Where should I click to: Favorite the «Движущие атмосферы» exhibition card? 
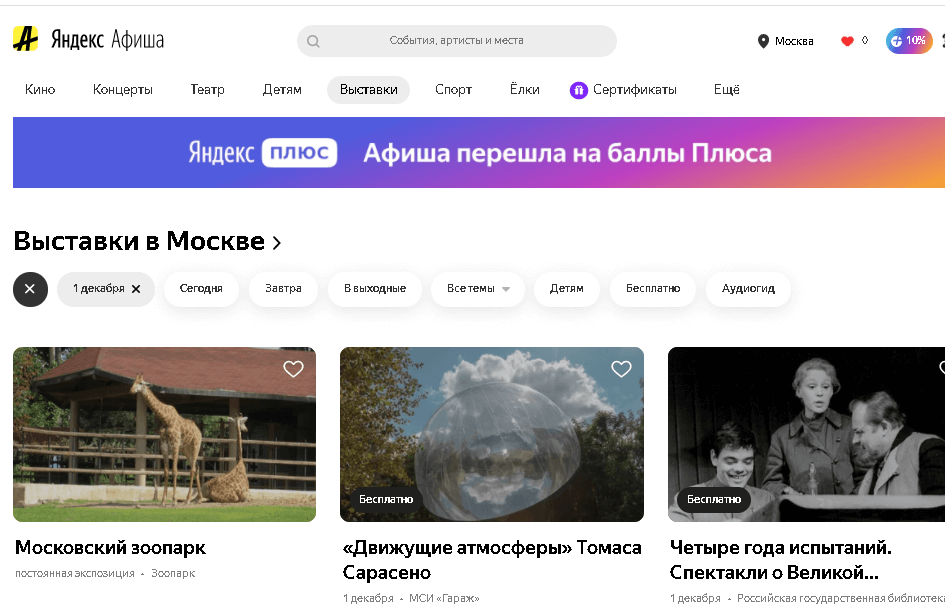(621, 369)
